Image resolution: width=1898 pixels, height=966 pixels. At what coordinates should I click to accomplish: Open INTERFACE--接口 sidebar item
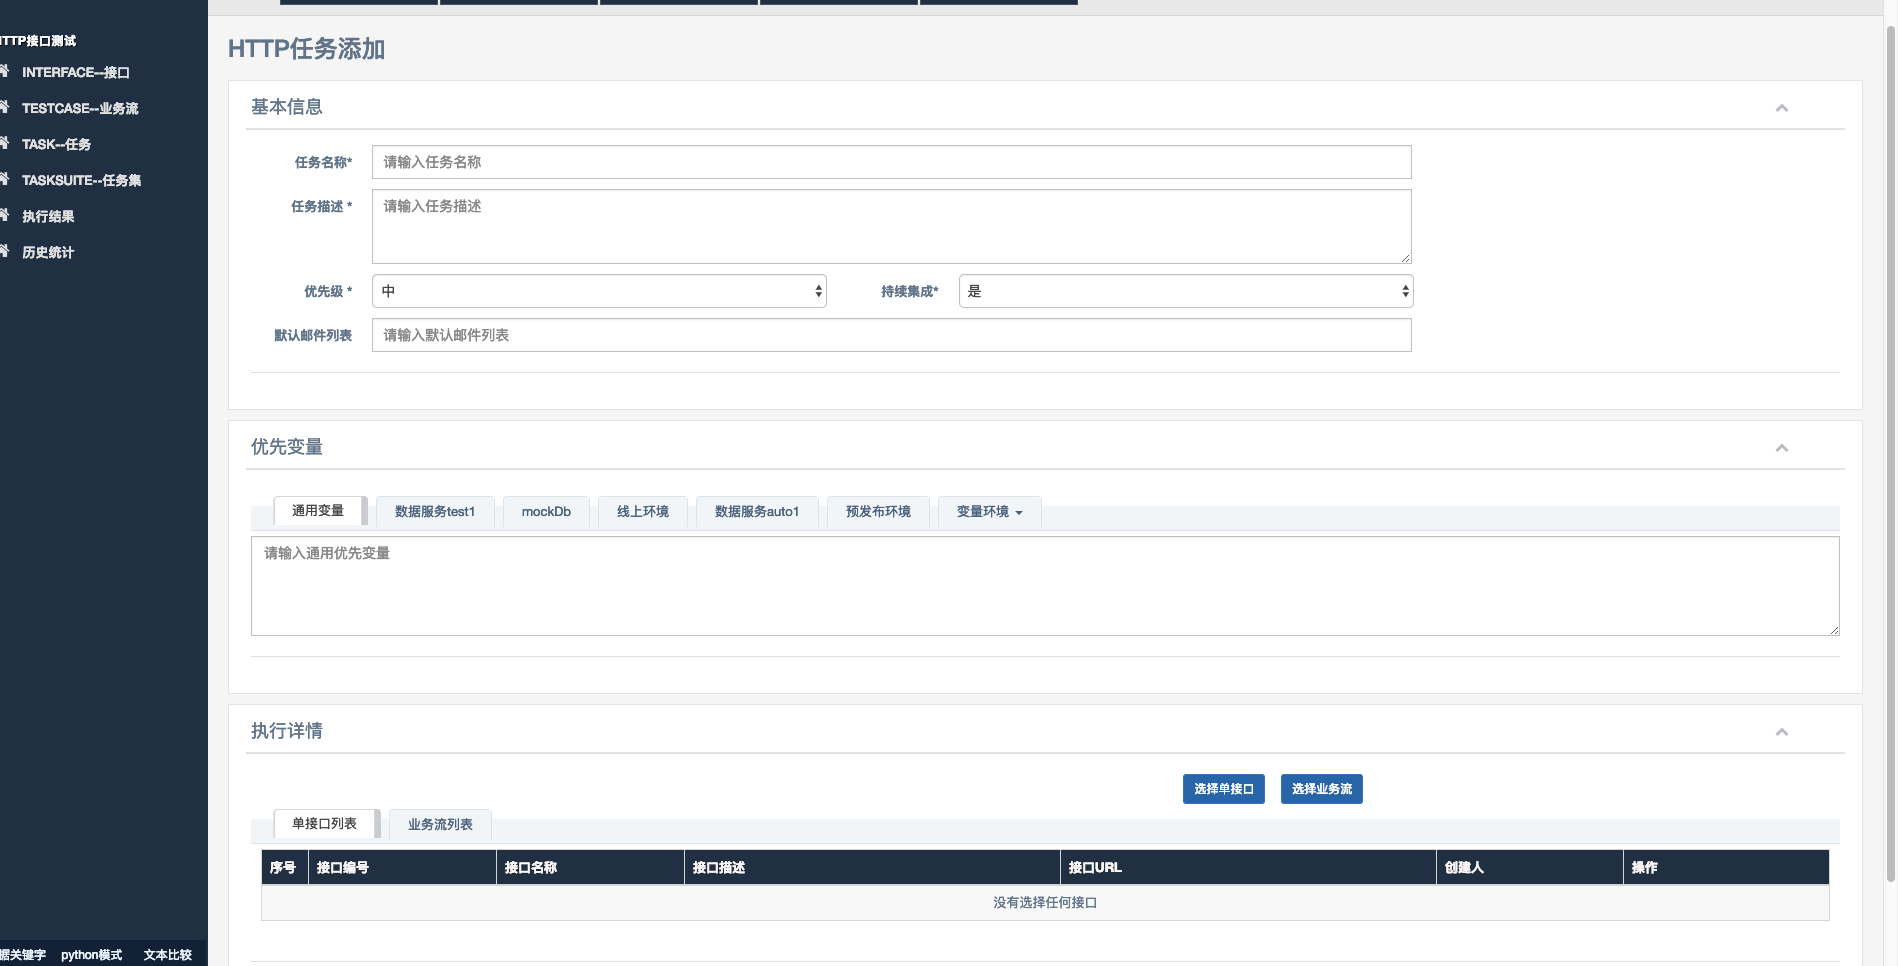click(x=75, y=72)
